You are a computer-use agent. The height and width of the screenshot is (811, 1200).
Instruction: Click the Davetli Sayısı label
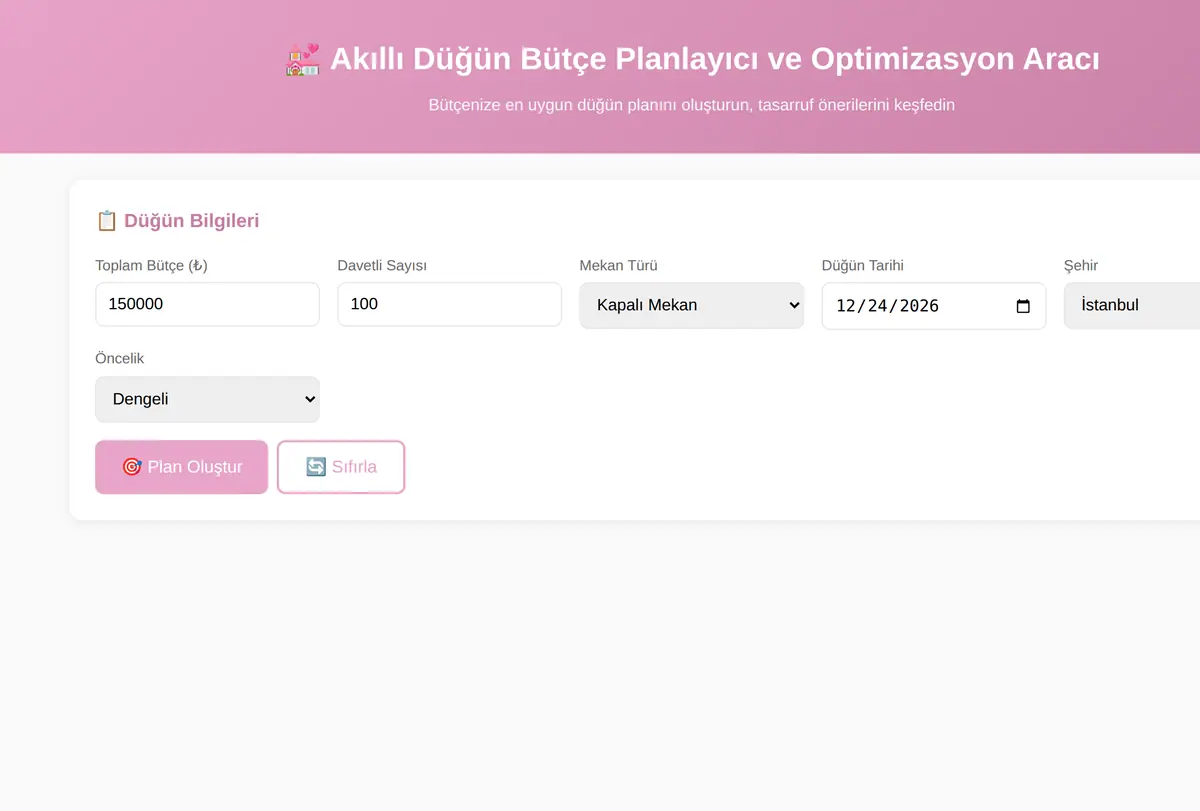(382, 265)
